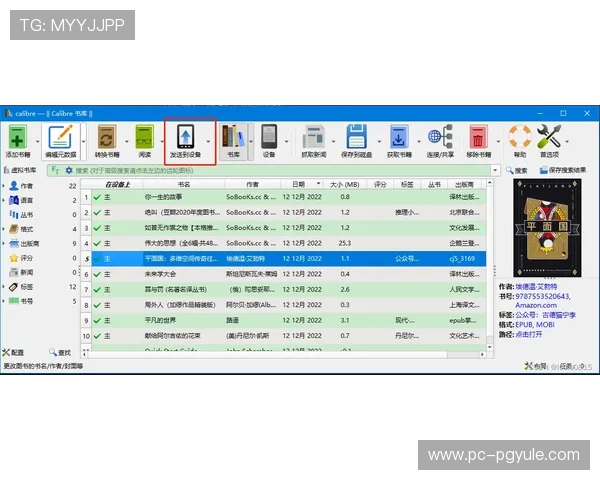Viewport: 600px width, 480px height.
Task: Open the 书库 (Library) toolbar icon
Action: coord(232,137)
